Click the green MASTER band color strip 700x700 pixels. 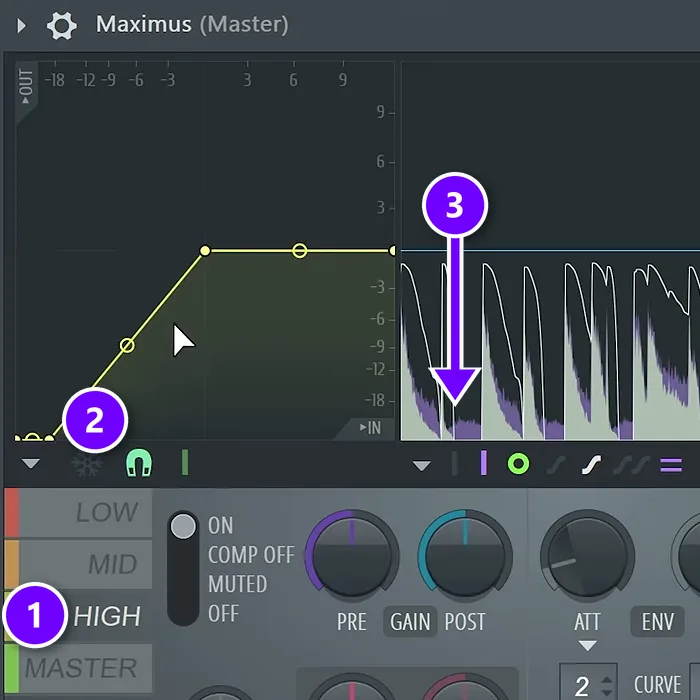click(12, 668)
